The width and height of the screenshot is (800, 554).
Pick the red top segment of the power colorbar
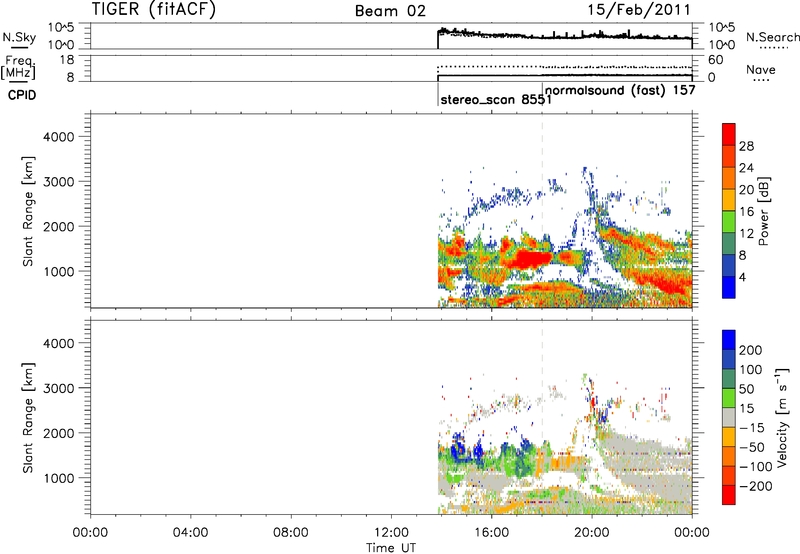[x=729, y=134]
